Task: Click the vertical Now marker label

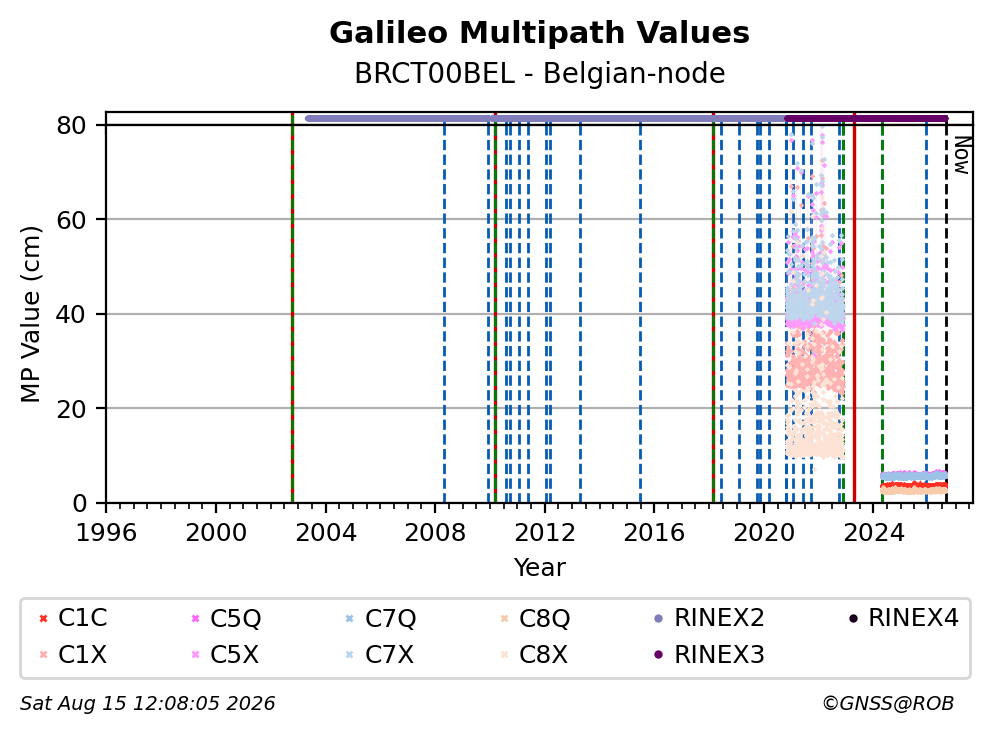Action: 962,156
